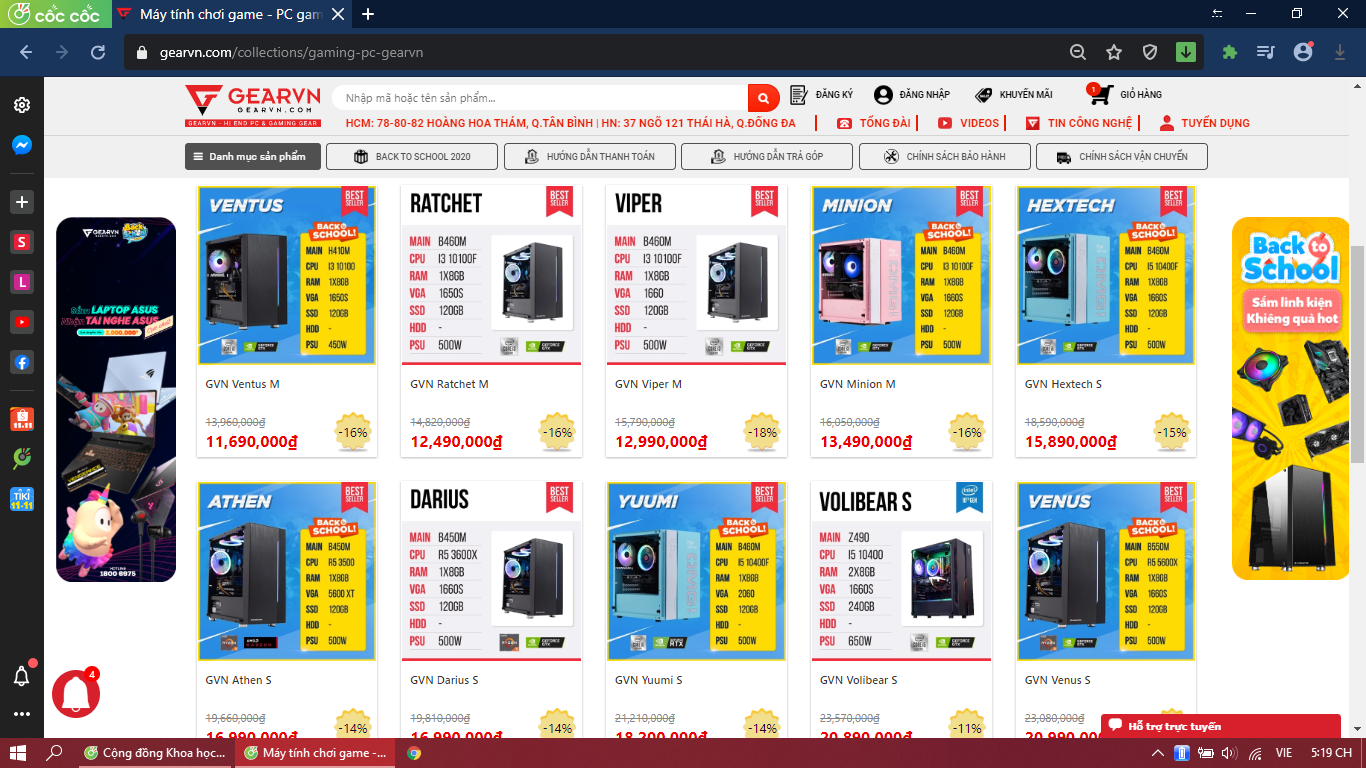This screenshot has height=768, width=1366.
Task: Open Chrome from the taskbar
Action: pyautogui.click(x=414, y=753)
